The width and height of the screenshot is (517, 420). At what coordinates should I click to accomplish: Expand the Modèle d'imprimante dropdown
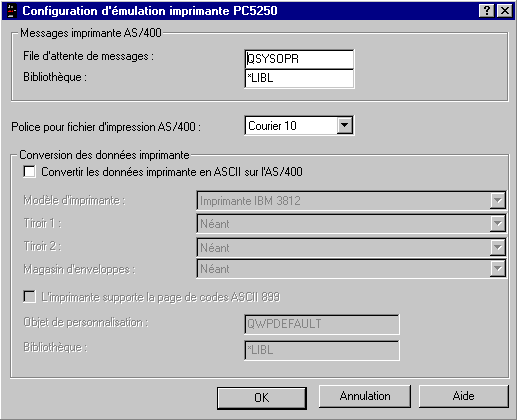(x=497, y=200)
